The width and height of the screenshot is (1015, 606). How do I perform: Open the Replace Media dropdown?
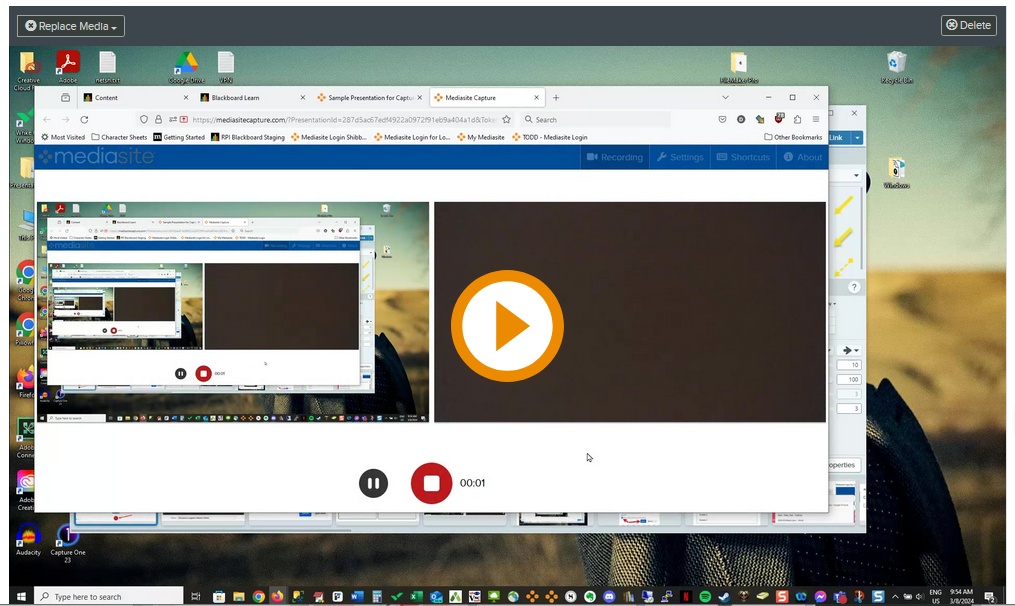(x=71, y=26)
